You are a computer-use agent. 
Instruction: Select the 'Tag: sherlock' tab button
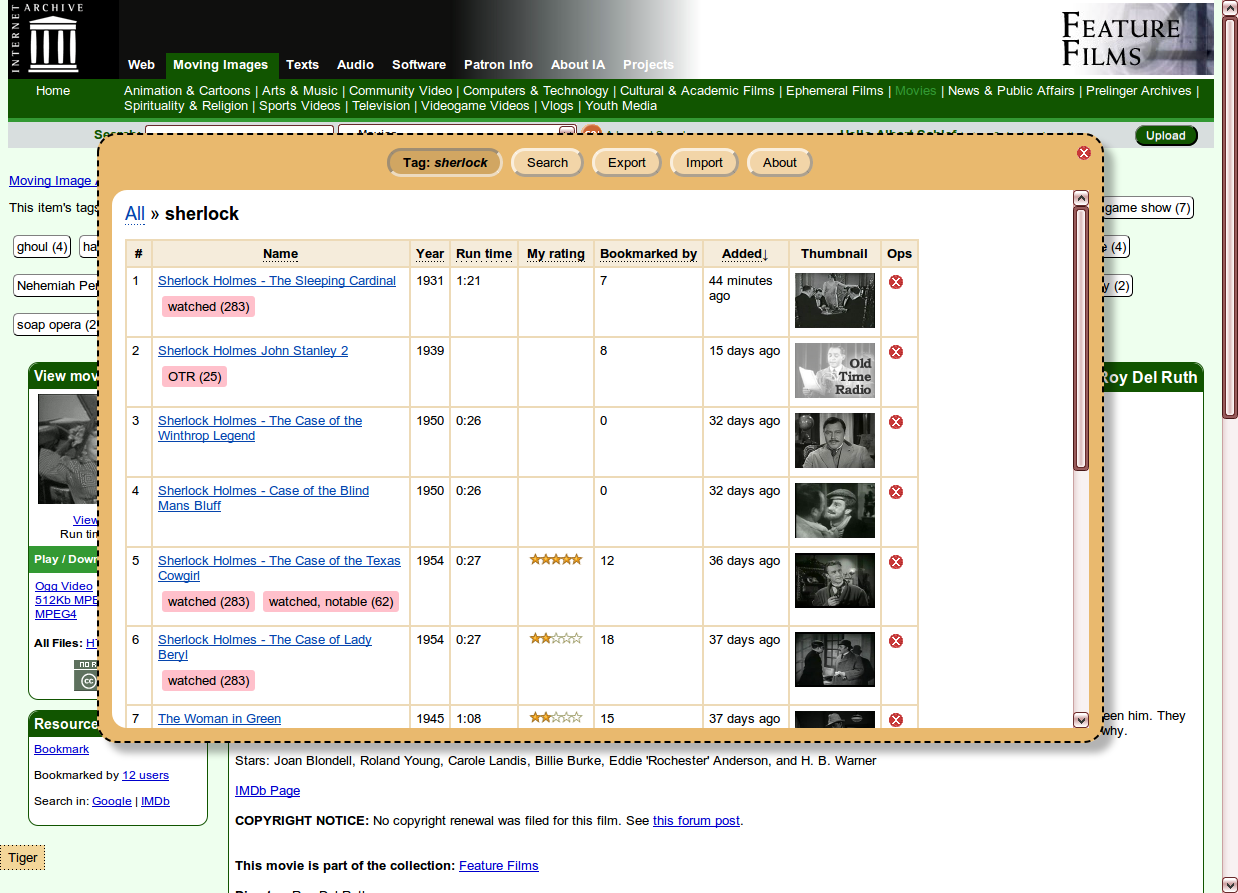coord(445,163)
